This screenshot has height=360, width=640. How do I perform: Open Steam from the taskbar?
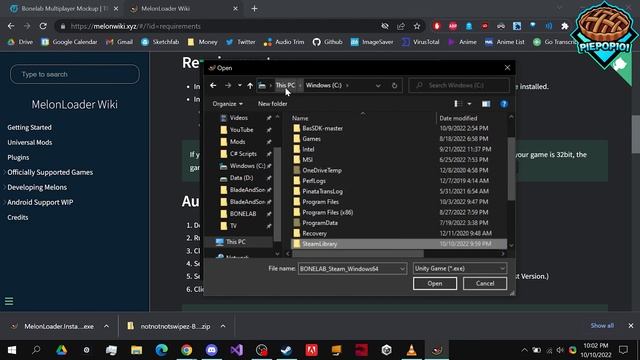[286, 350]
